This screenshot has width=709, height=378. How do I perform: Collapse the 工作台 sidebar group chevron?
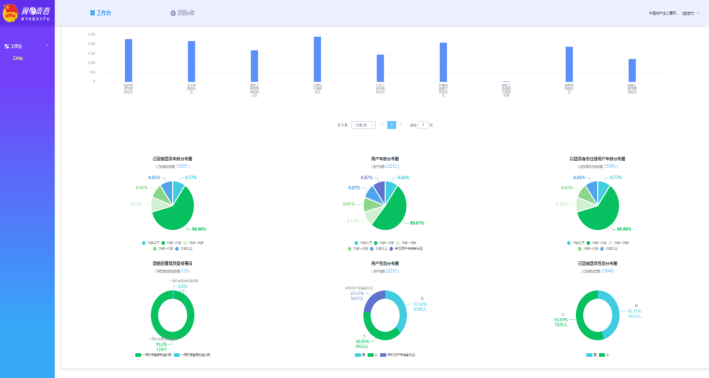coord(47,46)
